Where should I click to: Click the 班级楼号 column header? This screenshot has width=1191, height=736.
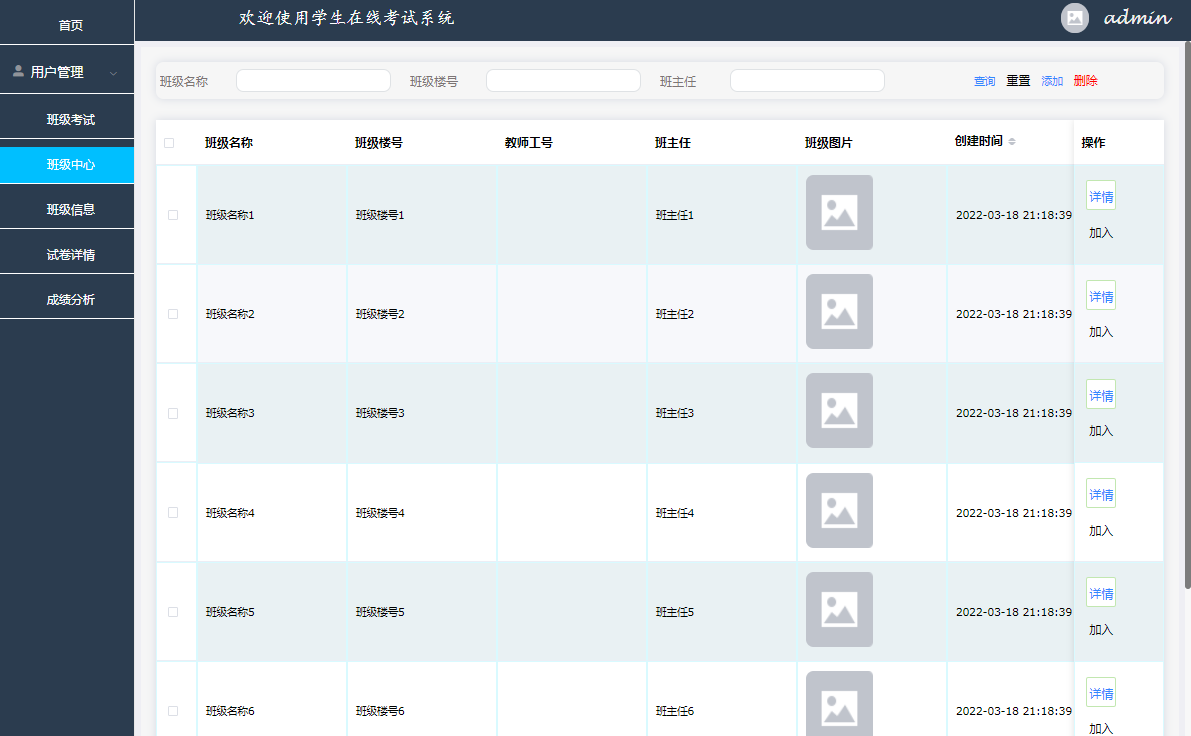coord(378,143)
